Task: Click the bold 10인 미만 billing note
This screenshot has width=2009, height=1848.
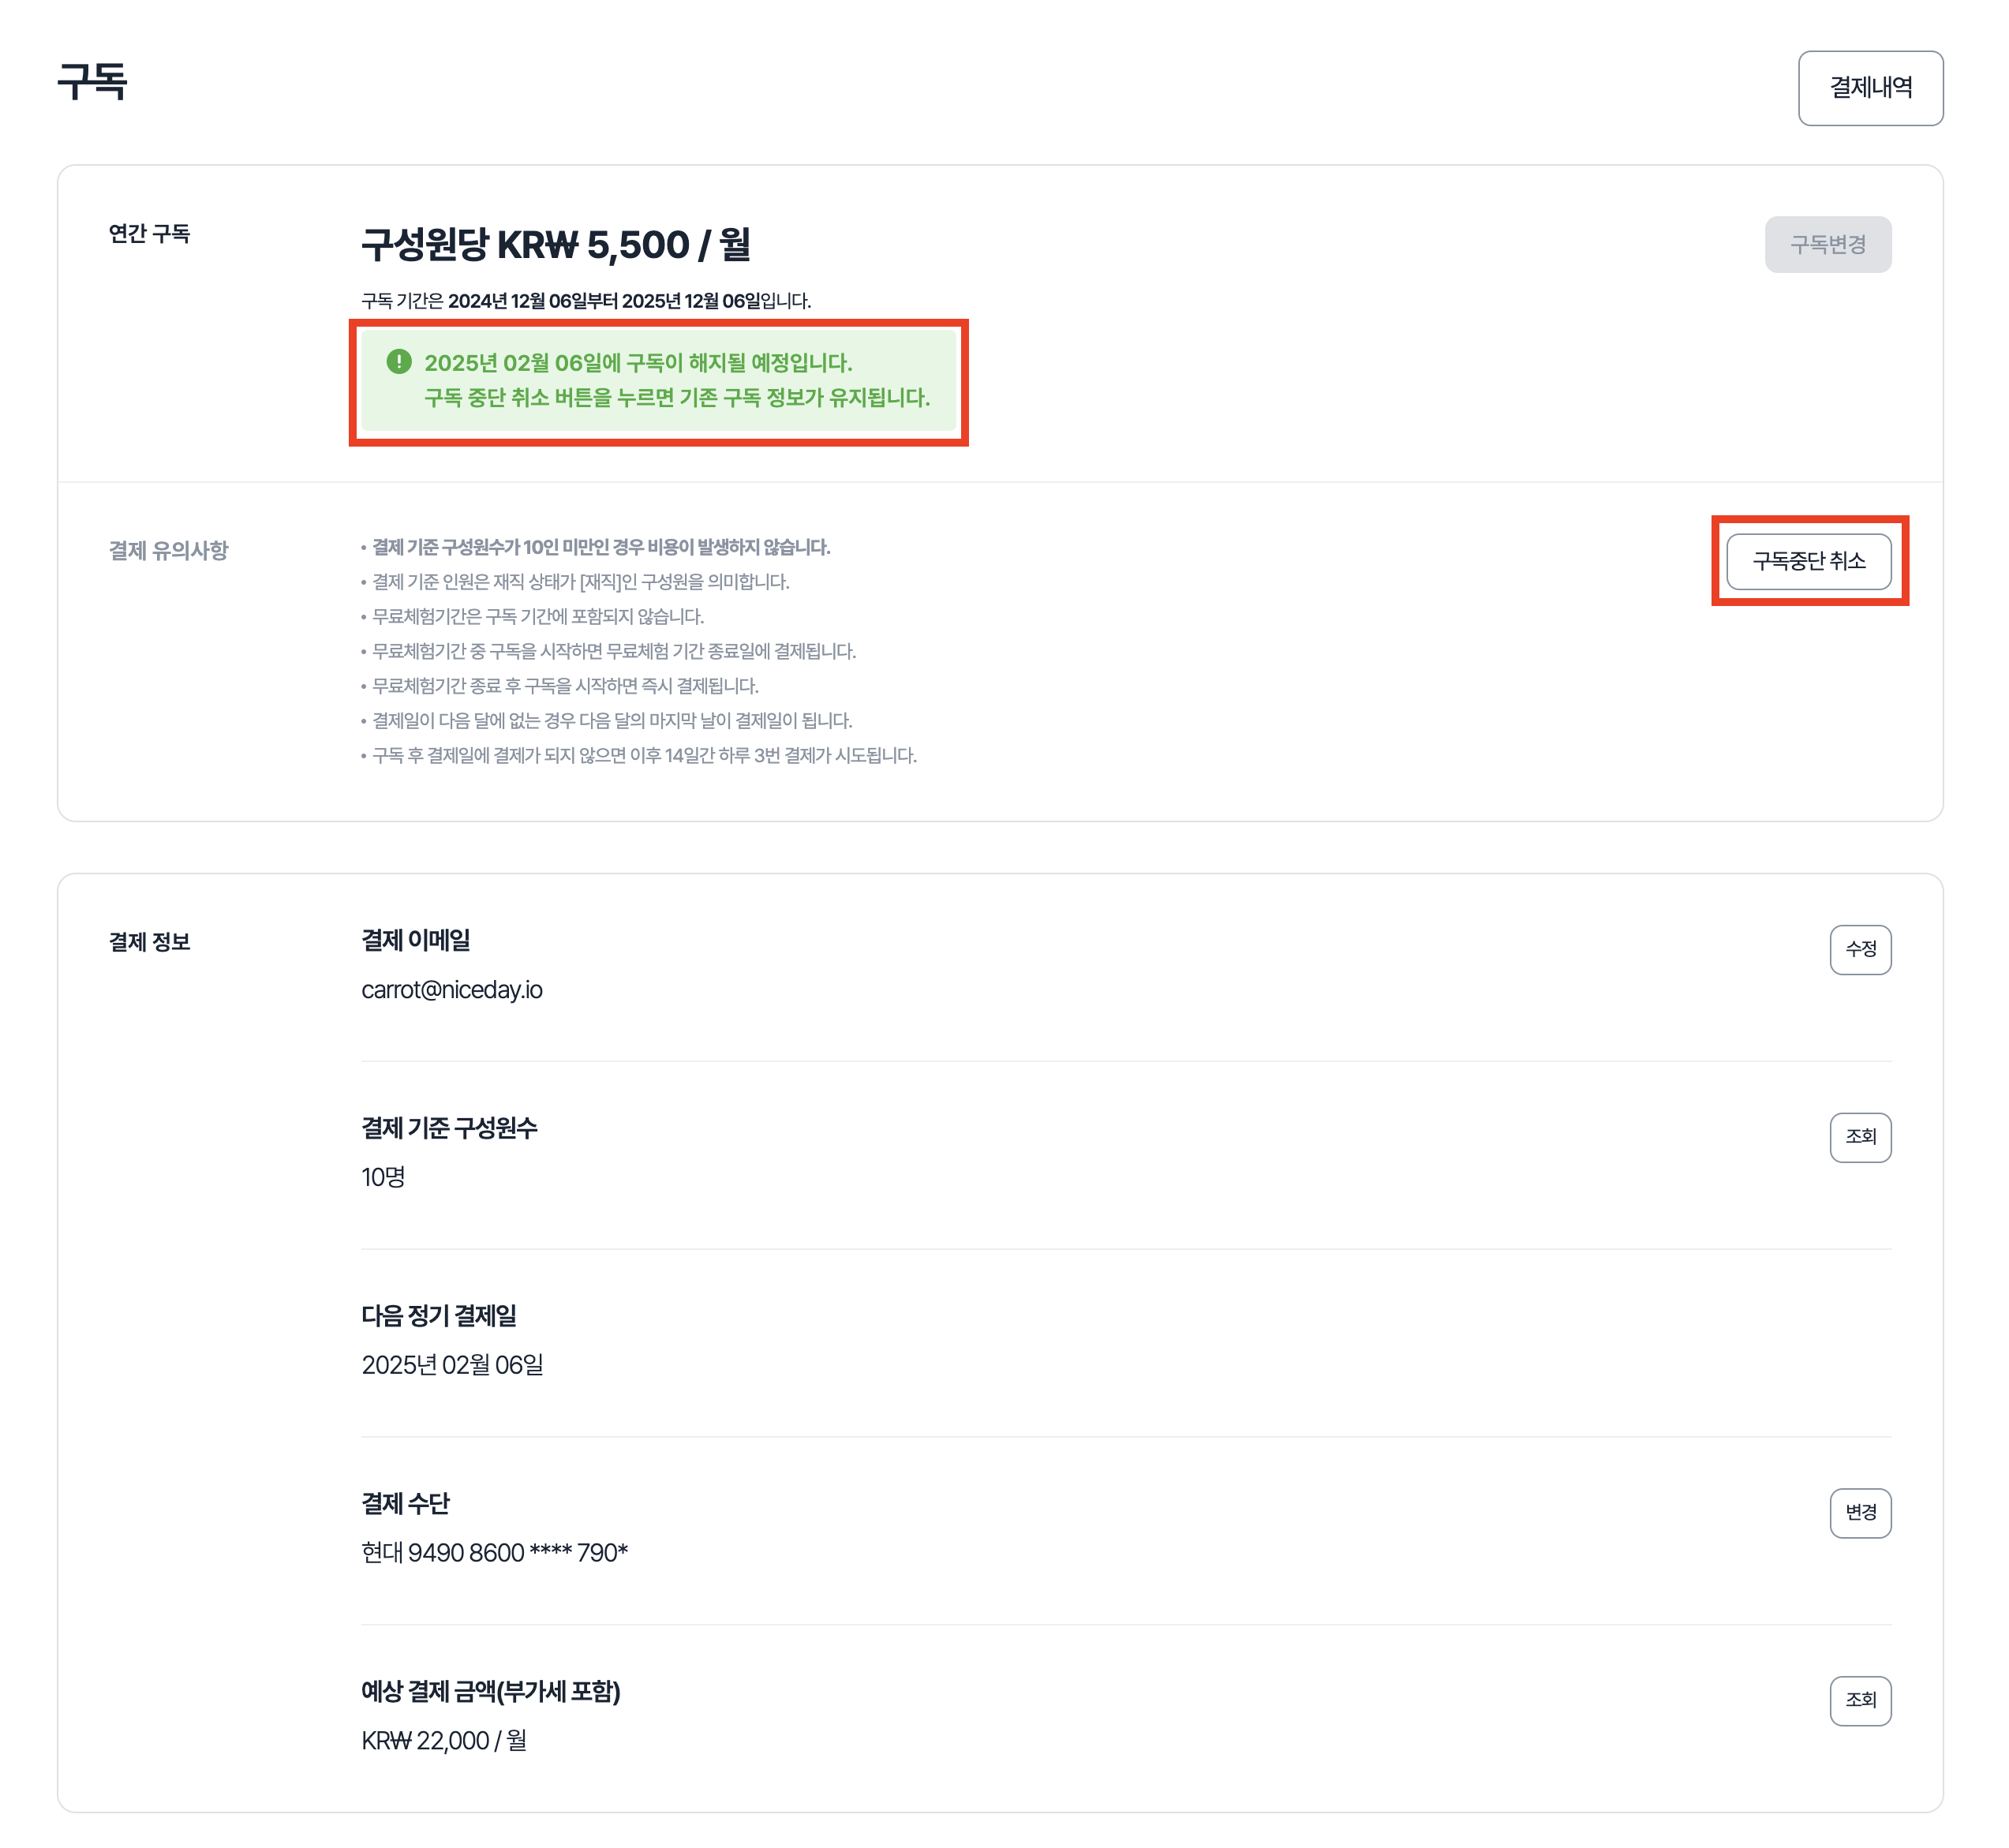Action: click(x=600, y=547)
